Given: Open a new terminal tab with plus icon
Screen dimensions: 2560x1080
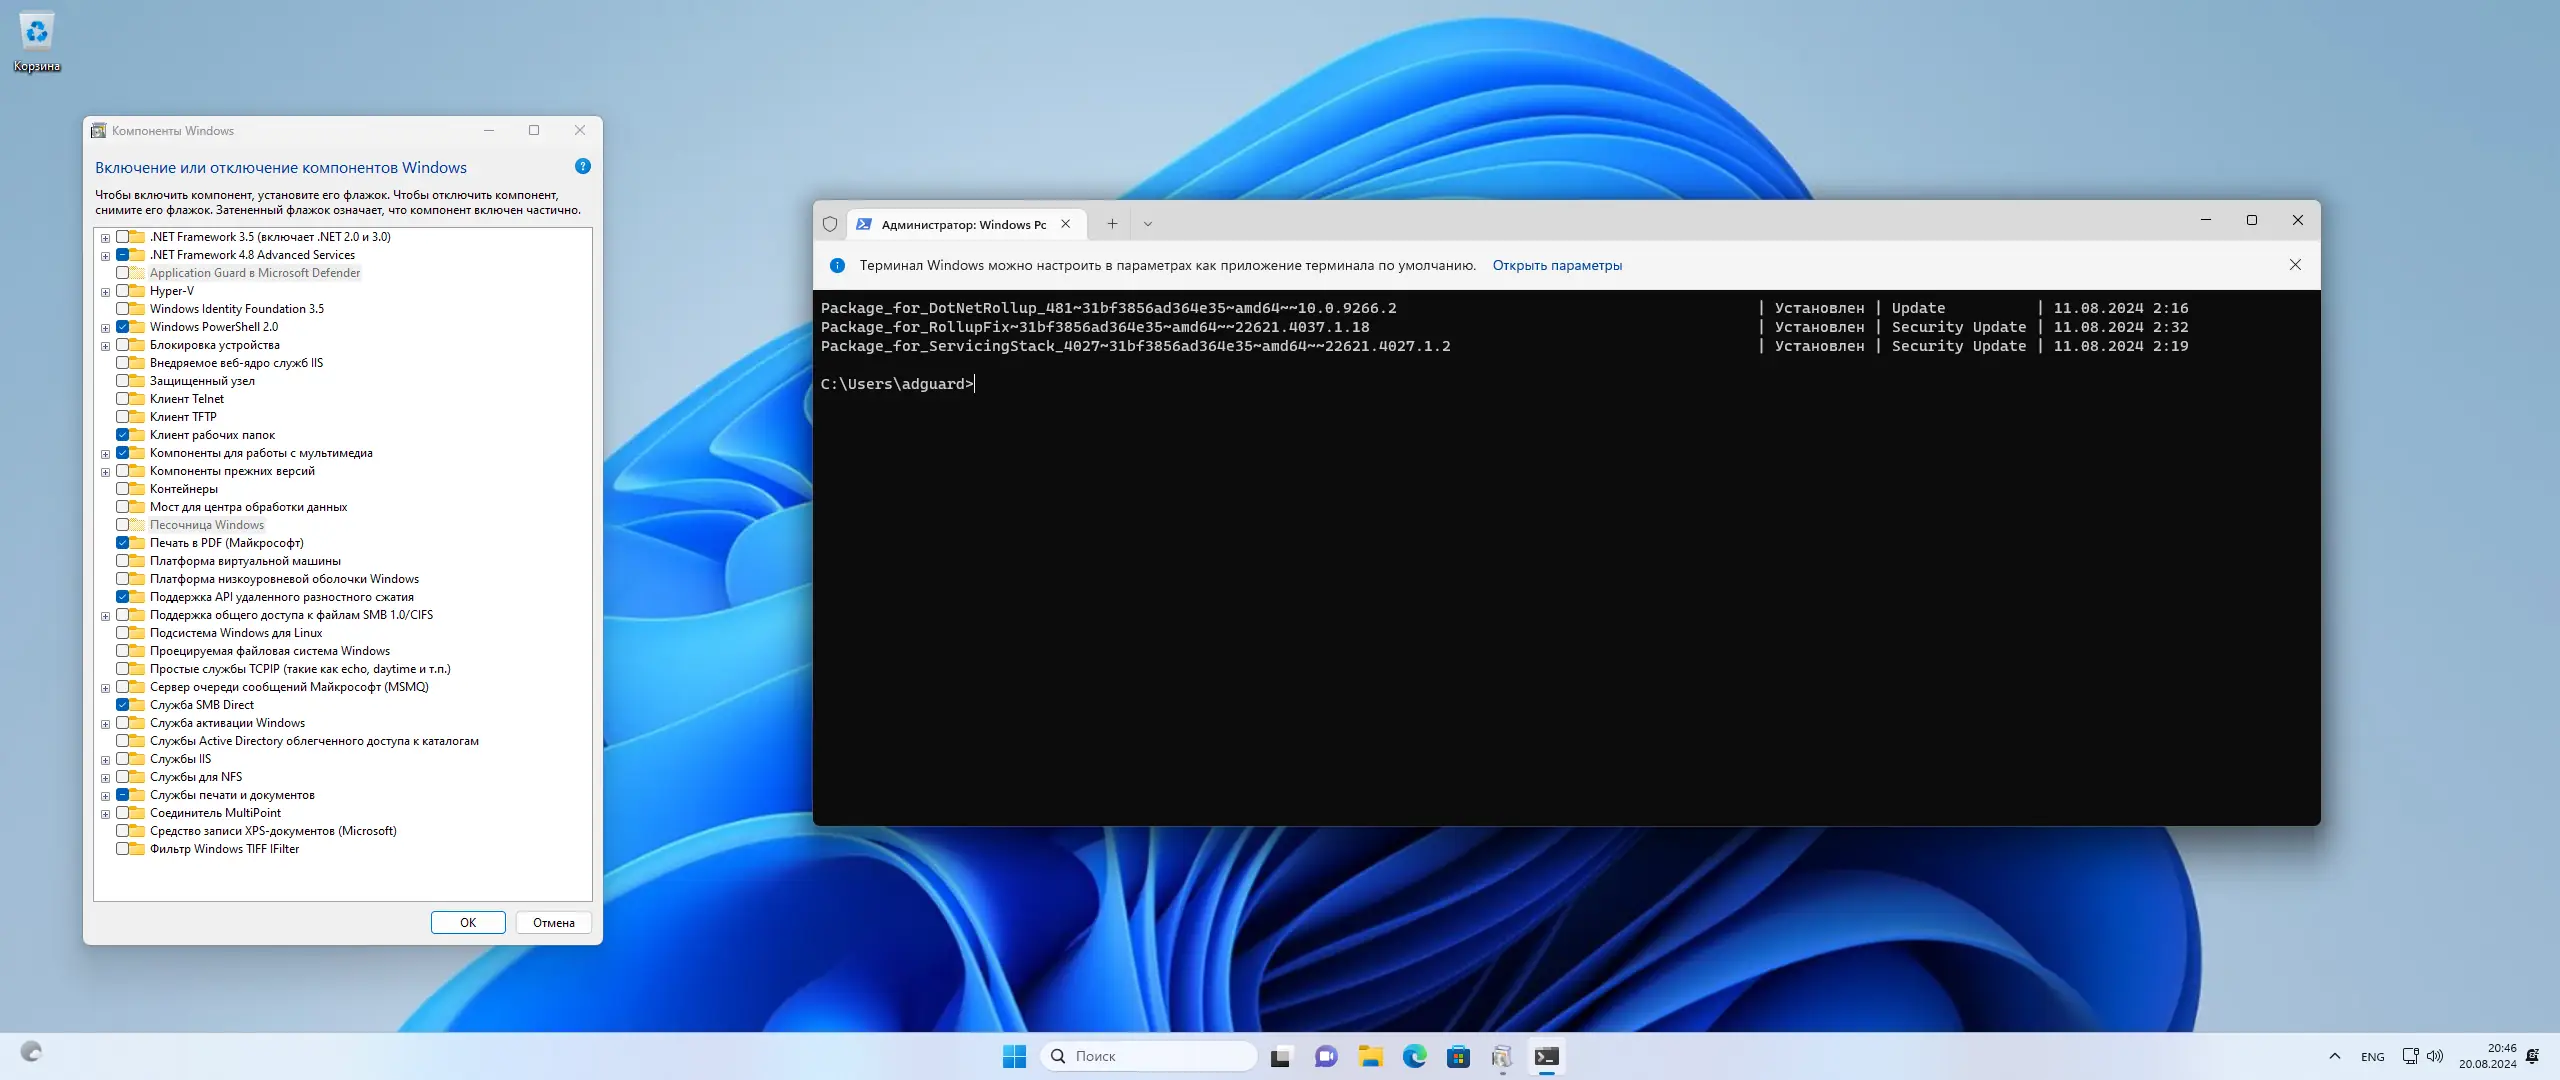Looking at the screenshot, I should [1112, 224].
